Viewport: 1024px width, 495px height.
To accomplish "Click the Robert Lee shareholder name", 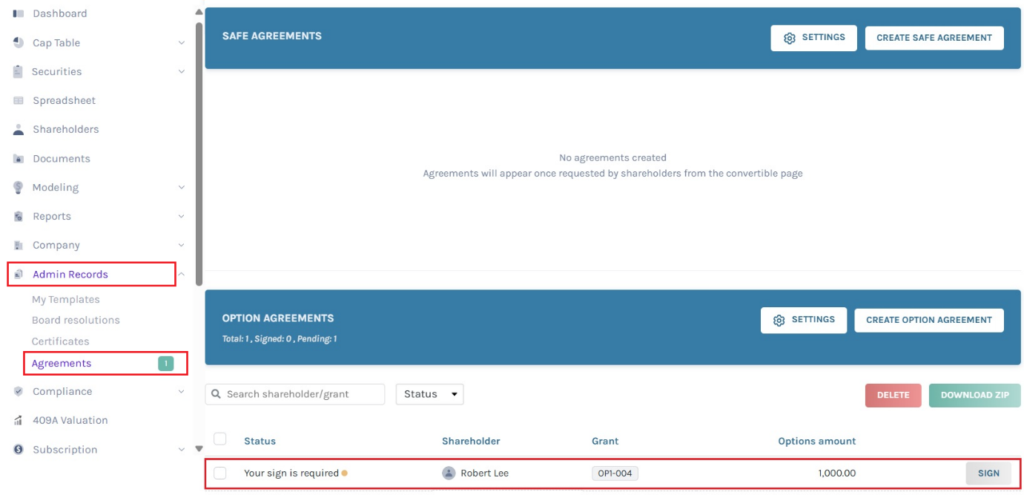I will (x=485, y=473).
